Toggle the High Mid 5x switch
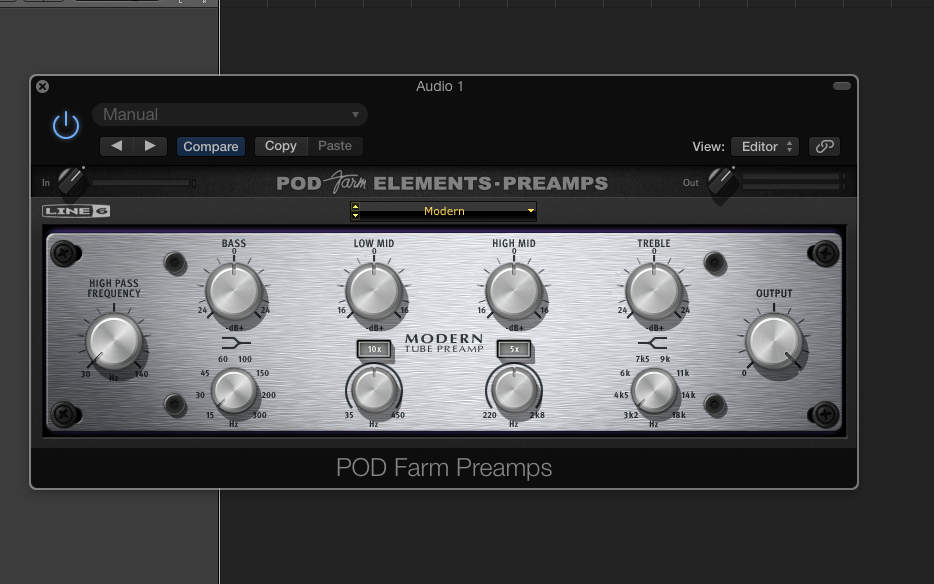The height and width of the screenshot is (584, 934). click(515, 349)
